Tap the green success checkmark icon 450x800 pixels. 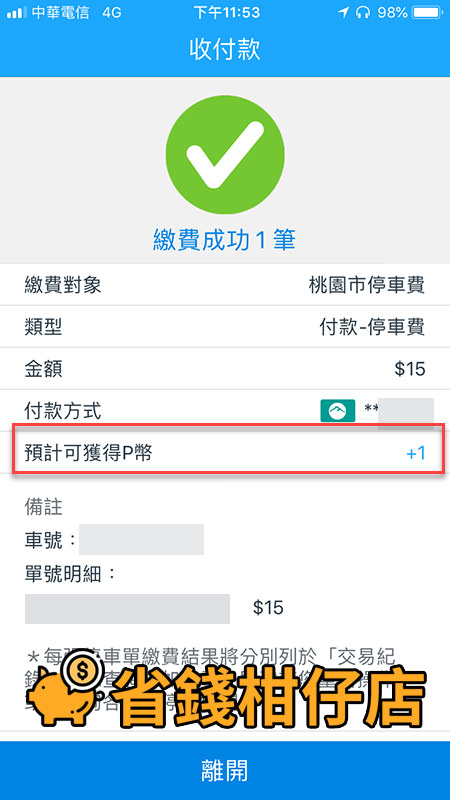pyautogui.click(x=225, y=155)
